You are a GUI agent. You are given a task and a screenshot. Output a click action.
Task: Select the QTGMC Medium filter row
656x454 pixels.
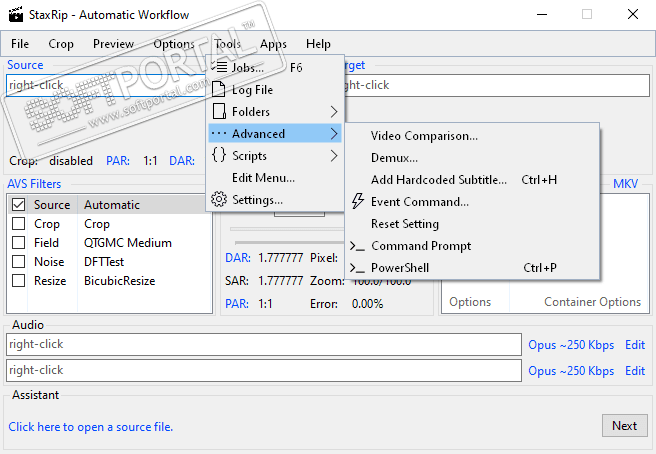110,243
